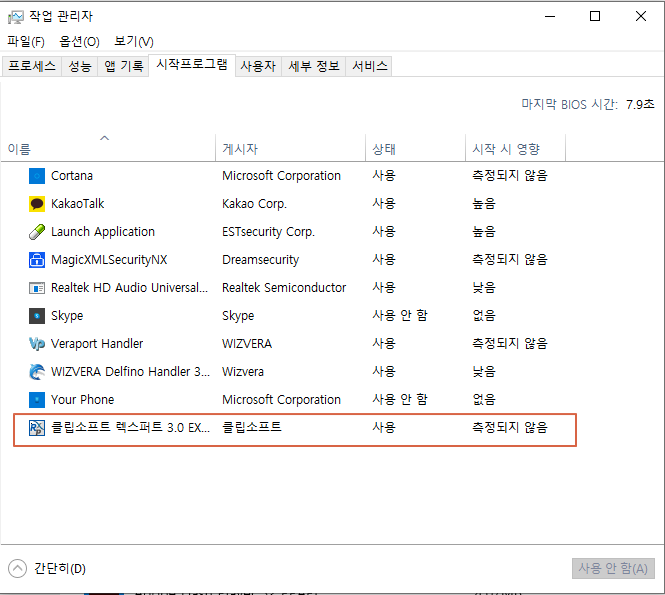The image size is (665, 595).
Task: Click Skype's 사용 안 함 status
Action: (400, 316)
